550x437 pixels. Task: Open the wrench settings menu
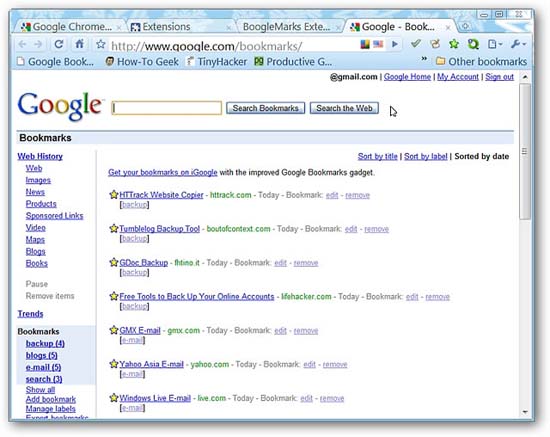(518, 44)
